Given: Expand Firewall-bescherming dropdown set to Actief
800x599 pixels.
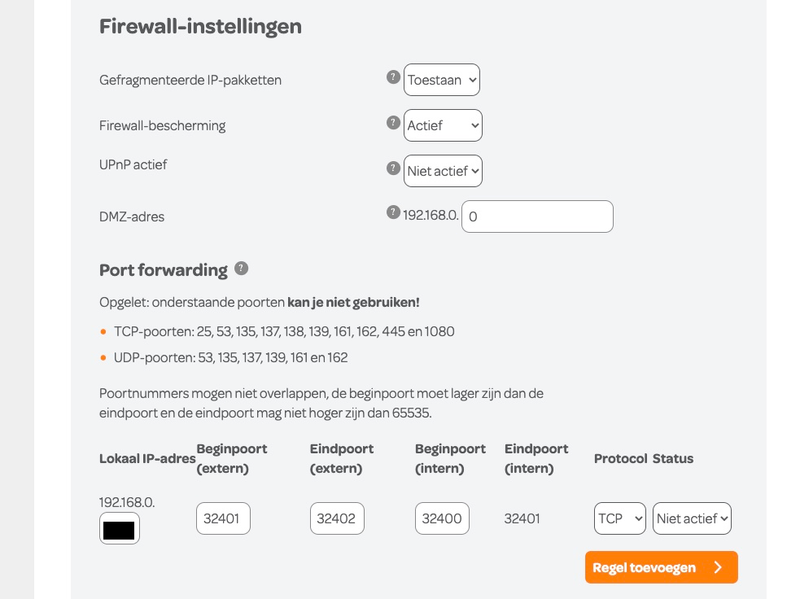Looking at the screenshot, I should pyautogui.click(x=443, y=126).
